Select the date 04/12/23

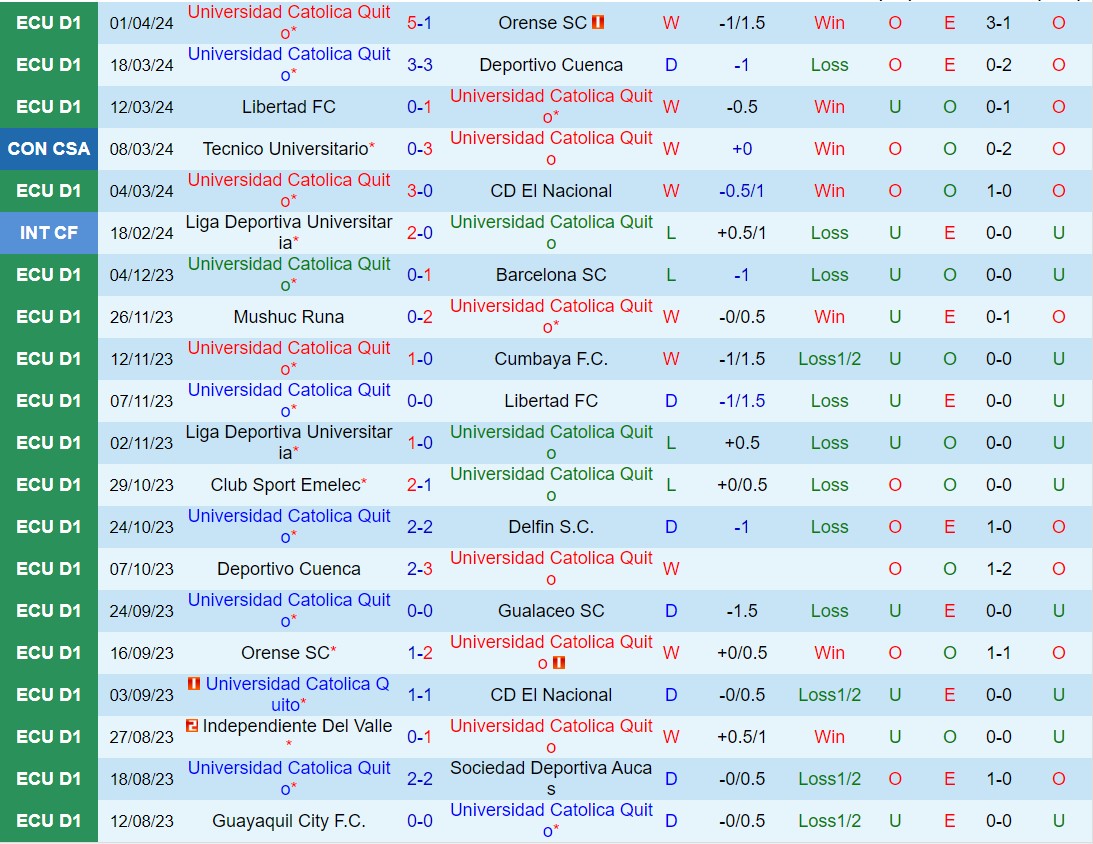(142, 275)
